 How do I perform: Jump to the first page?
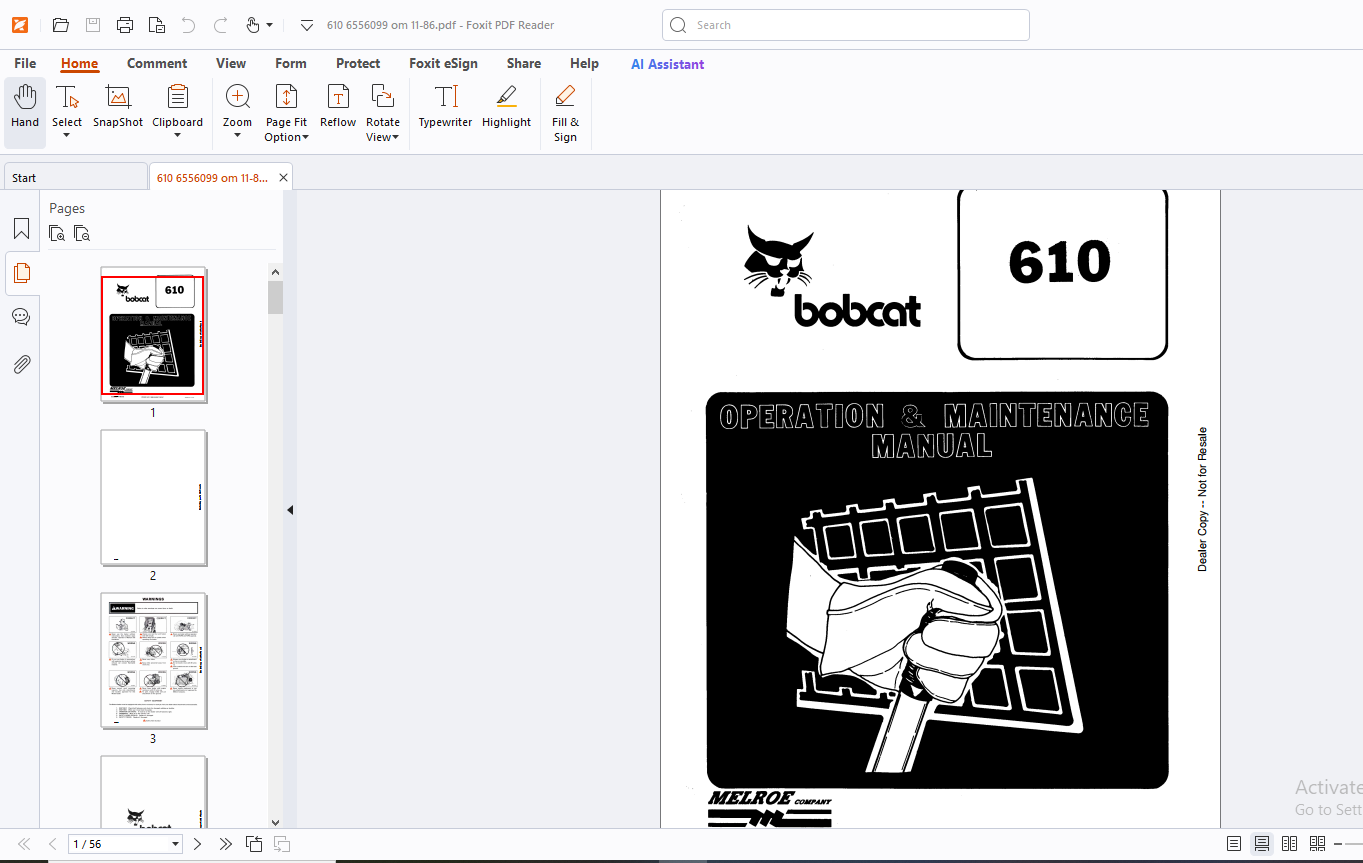pos(24,844)
